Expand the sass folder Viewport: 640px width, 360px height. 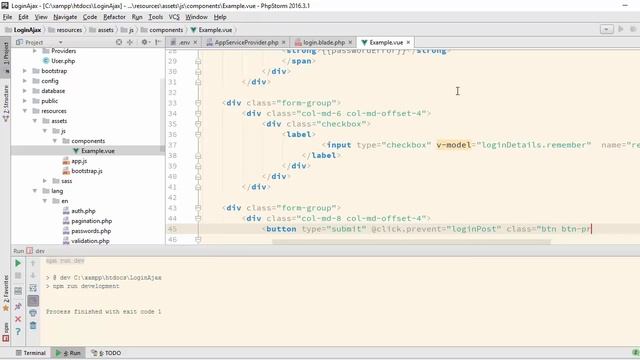click(x=45, y=181)
